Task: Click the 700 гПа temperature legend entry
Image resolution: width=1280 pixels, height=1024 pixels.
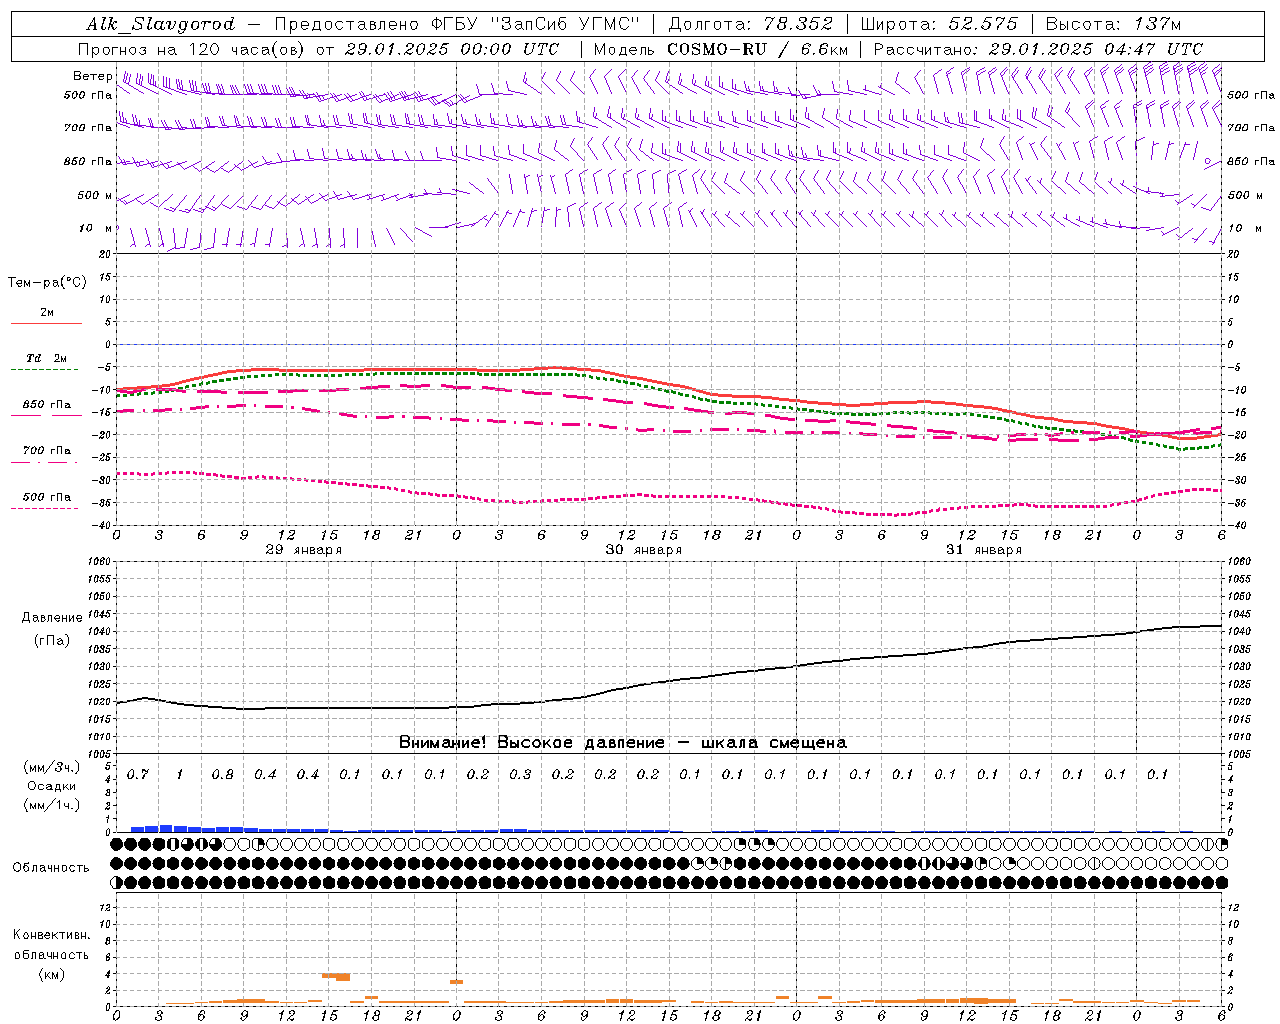Action: (46, 451)
